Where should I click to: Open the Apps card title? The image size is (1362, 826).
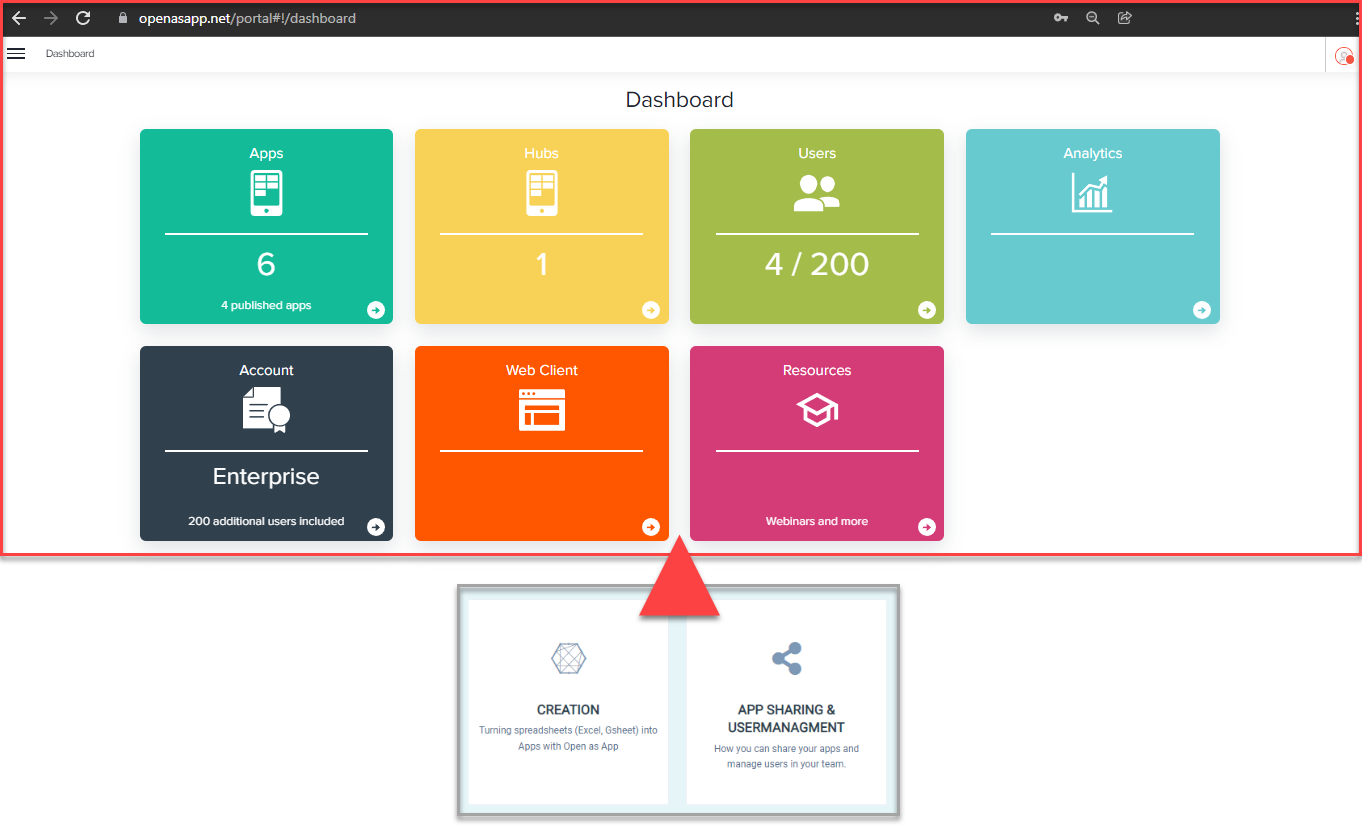click(266, 153)
